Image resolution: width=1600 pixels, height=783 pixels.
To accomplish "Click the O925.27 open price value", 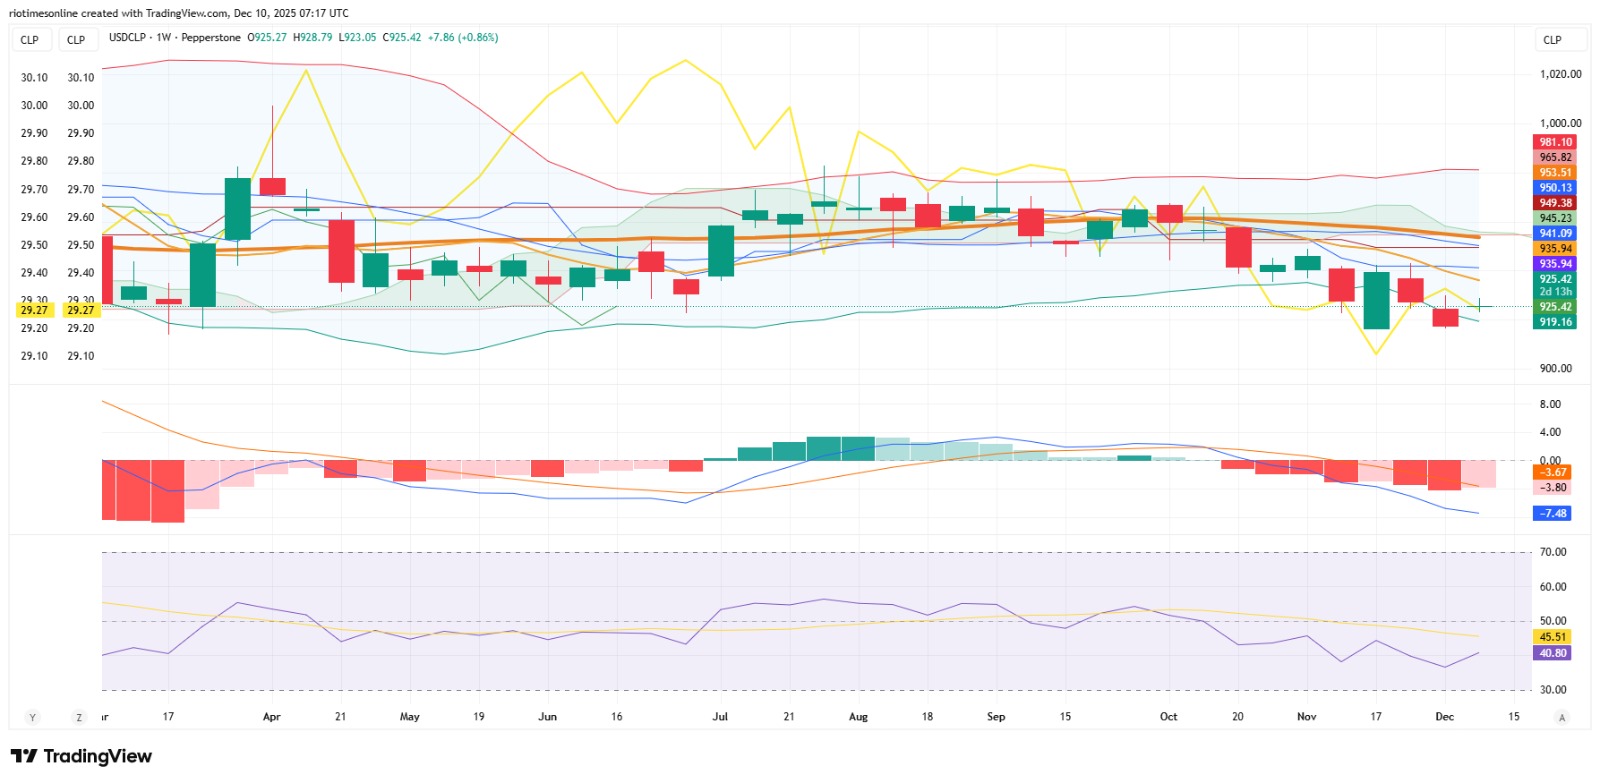I will coord(267,38).
